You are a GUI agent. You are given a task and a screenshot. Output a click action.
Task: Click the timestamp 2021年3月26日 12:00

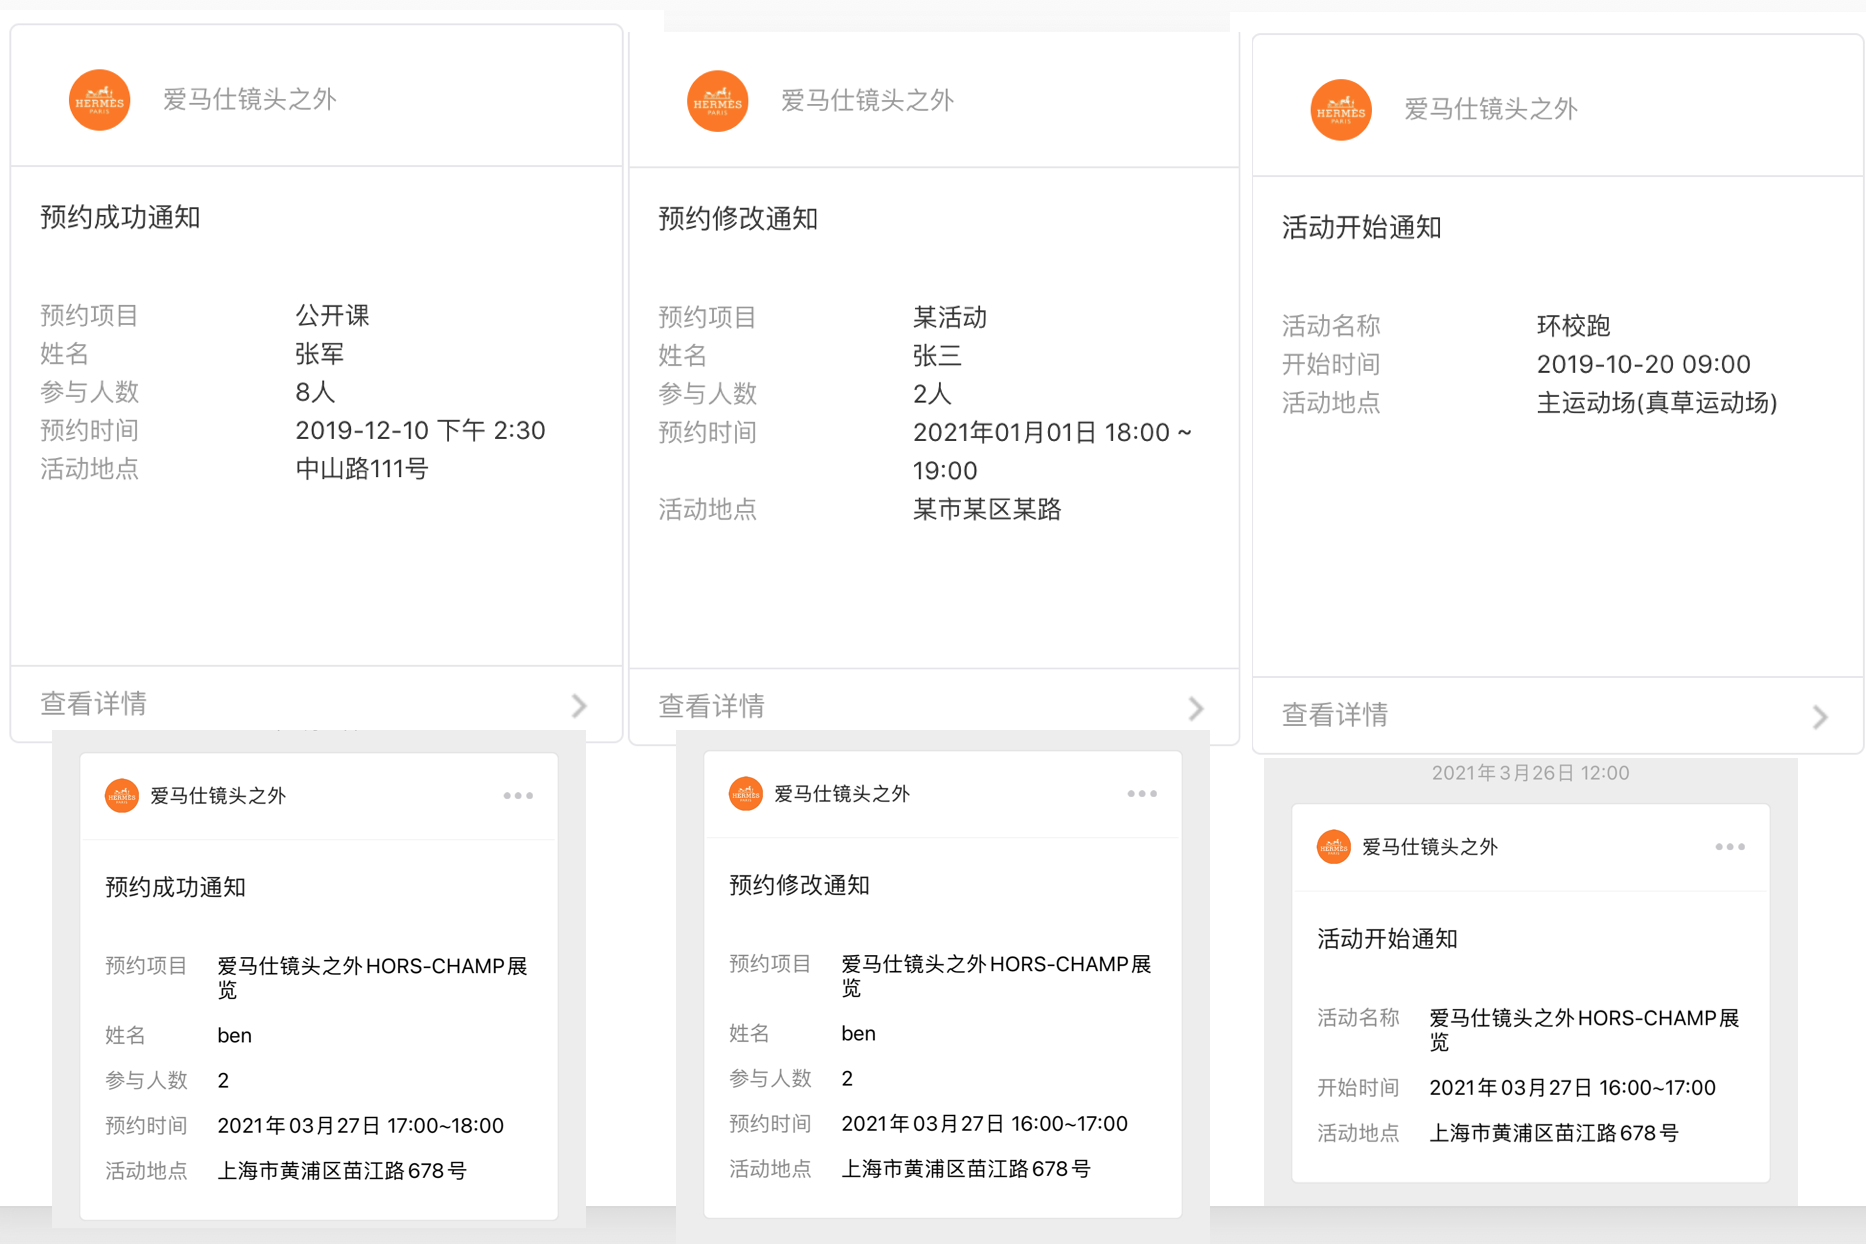tap(1531, 773)
